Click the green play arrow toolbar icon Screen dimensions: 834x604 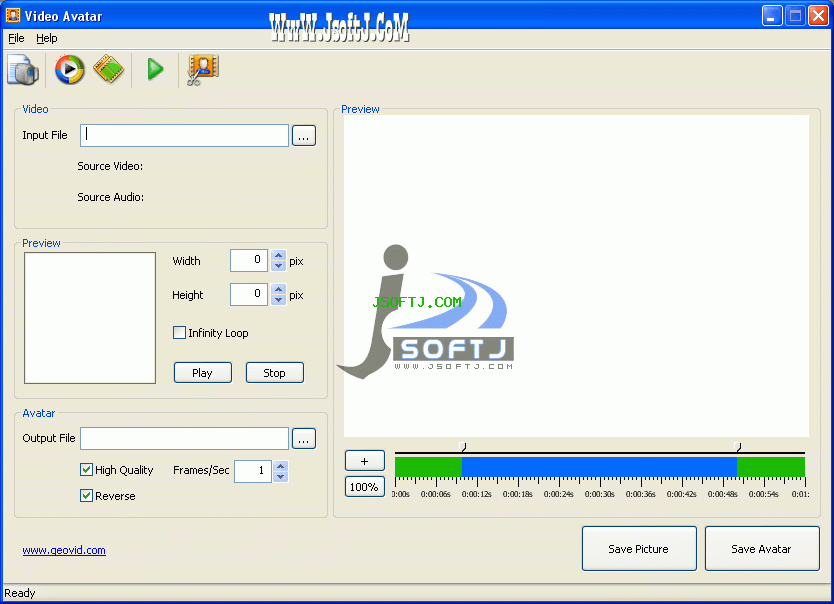[x=155, y=69]
